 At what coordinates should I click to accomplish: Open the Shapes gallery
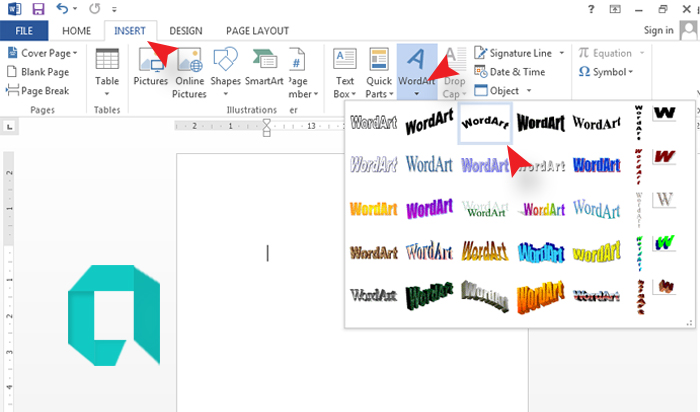point(225,72)
